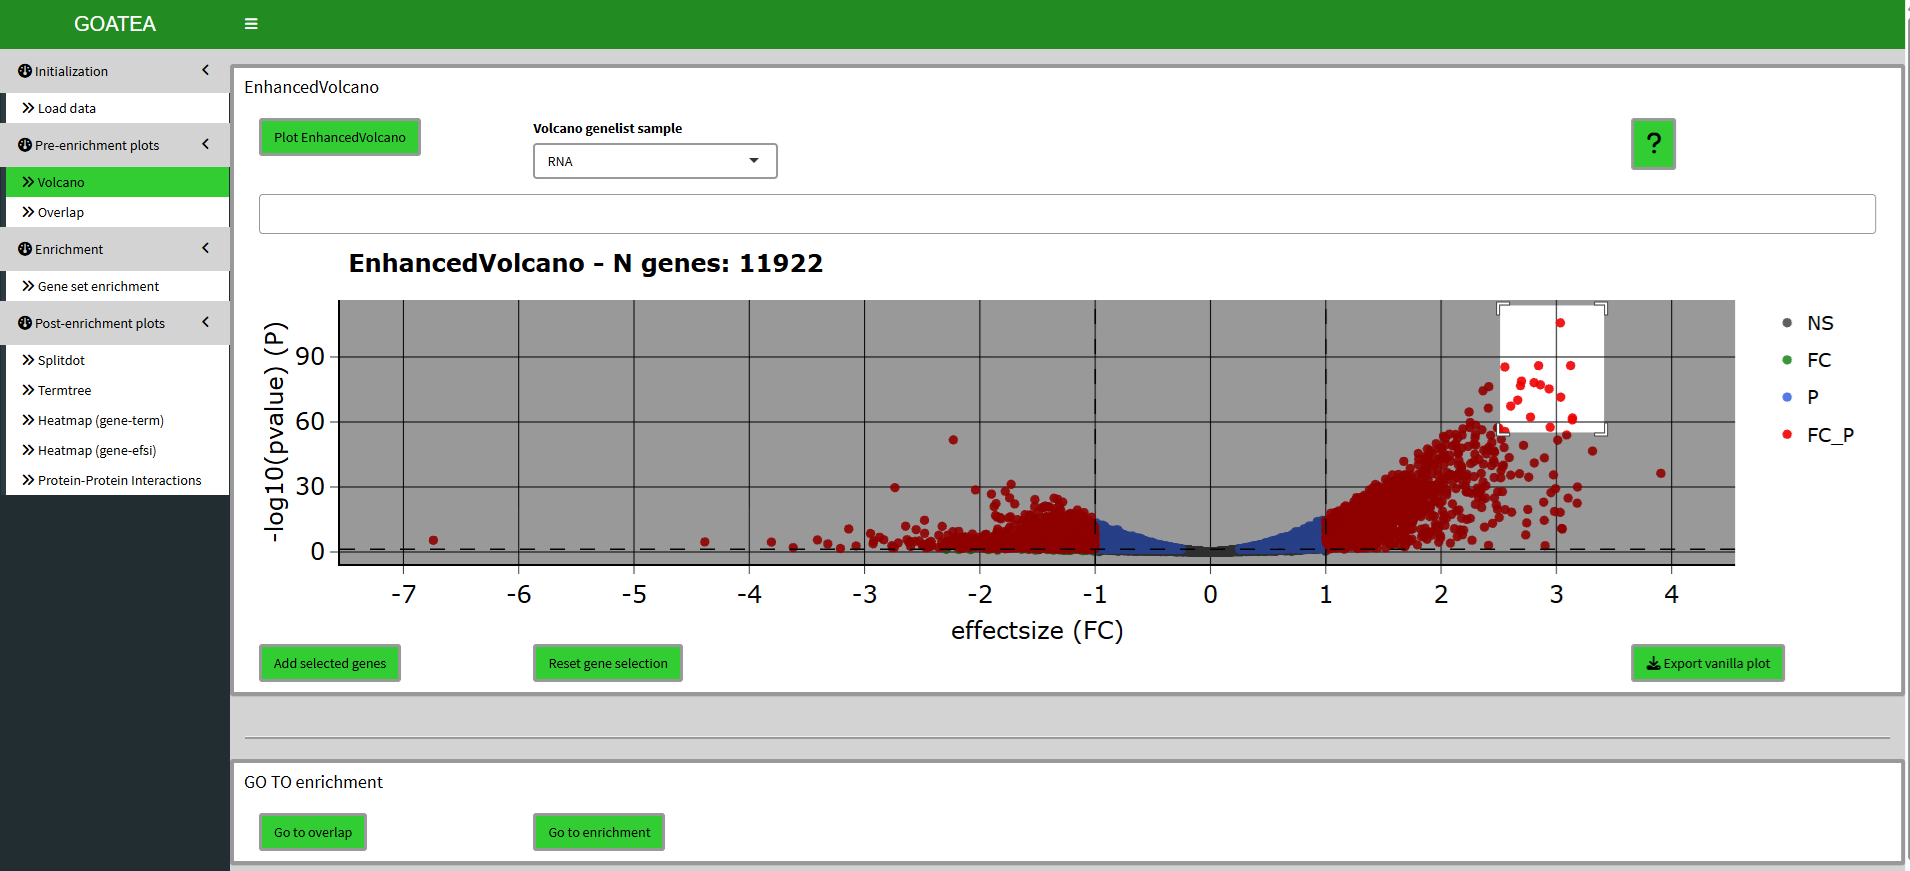The width and height of the screenshot is (1910, 871).
Task: Click the red FC_P legend dot
Action: [x=1787, y=434]
